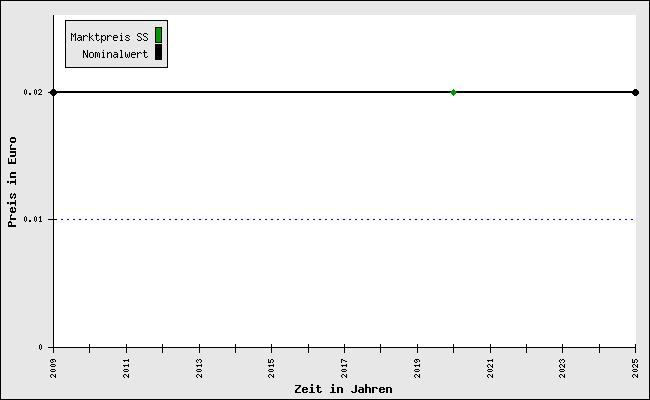This screenshot has height=400, width=650.
Task: Click the 'Marktpreis SS' legend label
Action: point(109,37)
